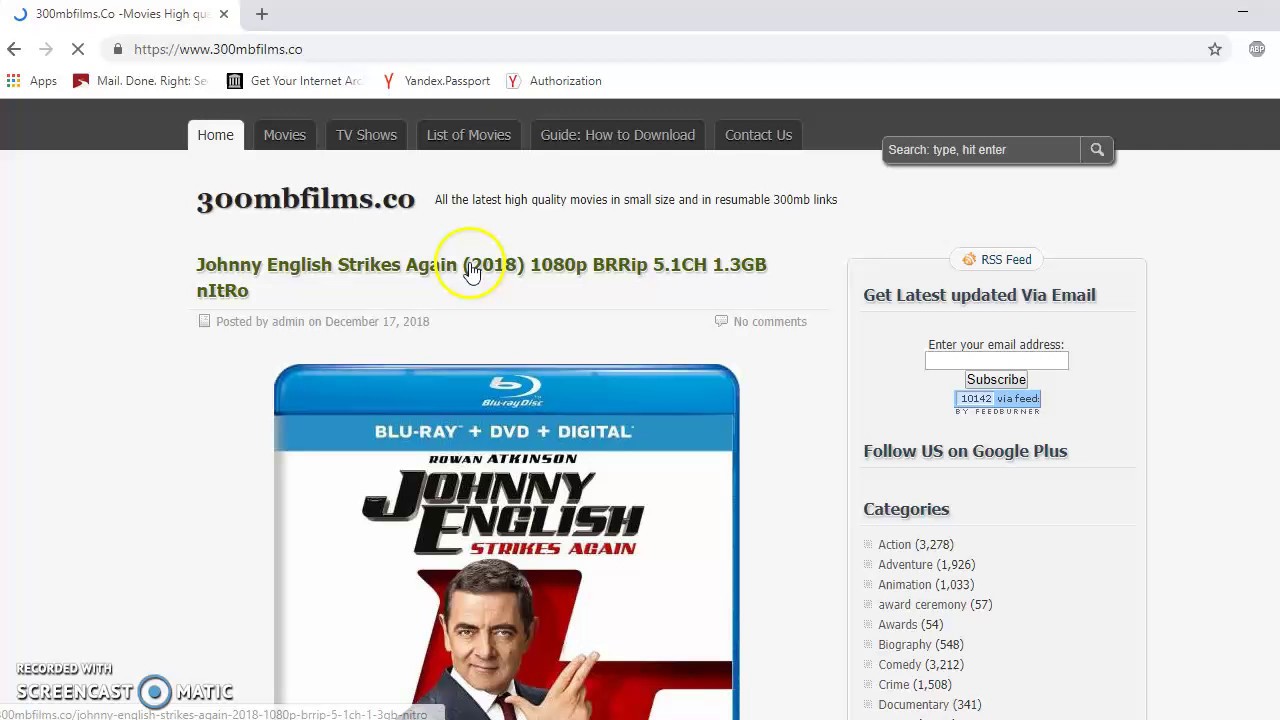Image resolution: width=1280 pixels, height=720 pixels.
Task: Click the Categories heading
Action: point(906,509)
